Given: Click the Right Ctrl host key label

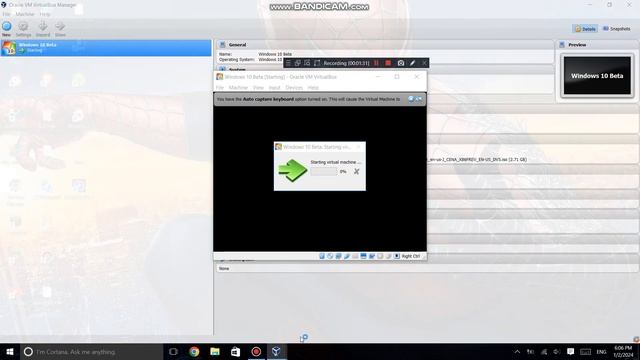Looking at the screenshot, I should click(x=411, y=256).
